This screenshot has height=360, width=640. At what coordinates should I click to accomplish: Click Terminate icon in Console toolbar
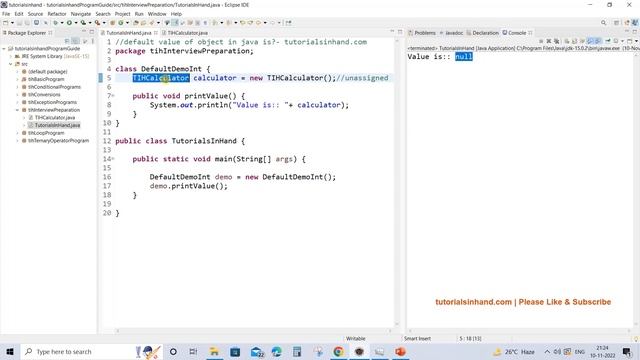pyautogui.click(x=541, y=41)
